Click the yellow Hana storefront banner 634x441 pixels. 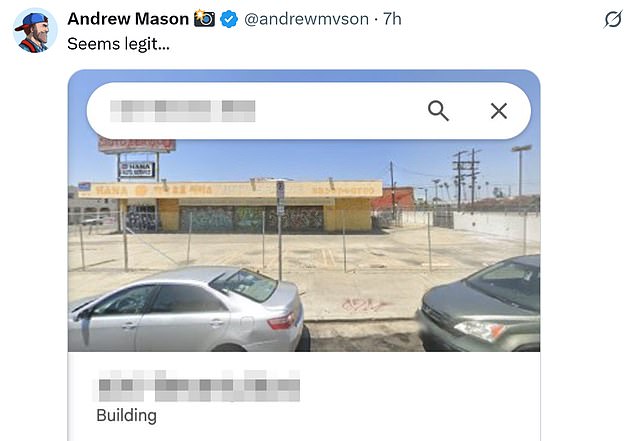230,189
